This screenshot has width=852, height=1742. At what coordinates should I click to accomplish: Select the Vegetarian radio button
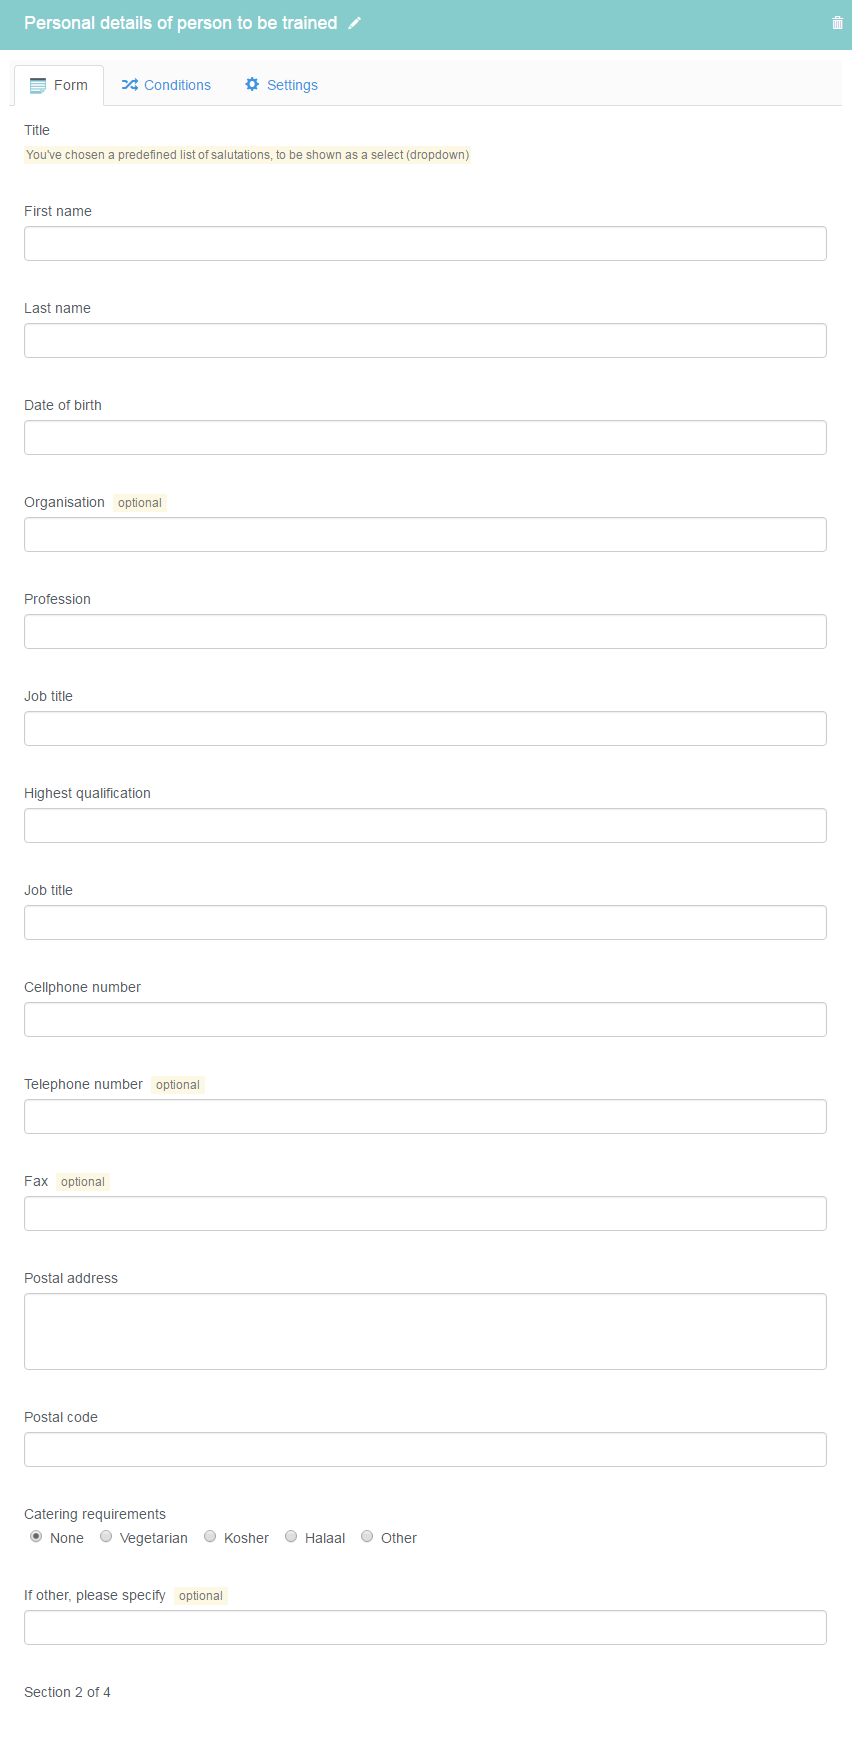coord(106,1536)
